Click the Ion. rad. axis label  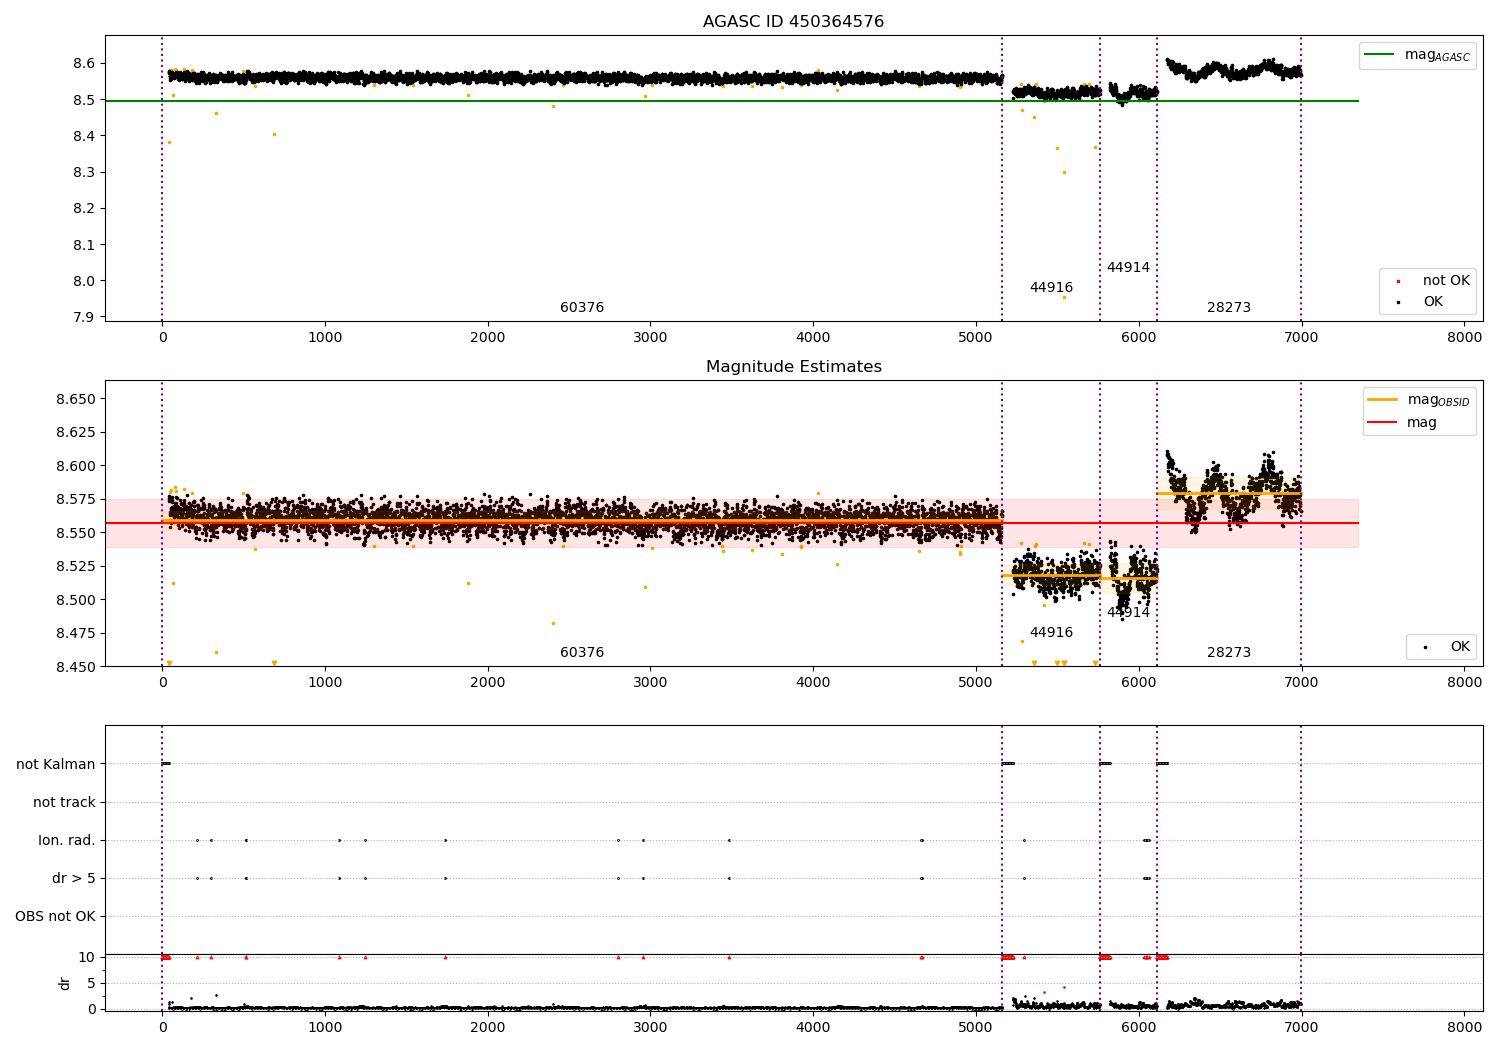pos(67,840)
